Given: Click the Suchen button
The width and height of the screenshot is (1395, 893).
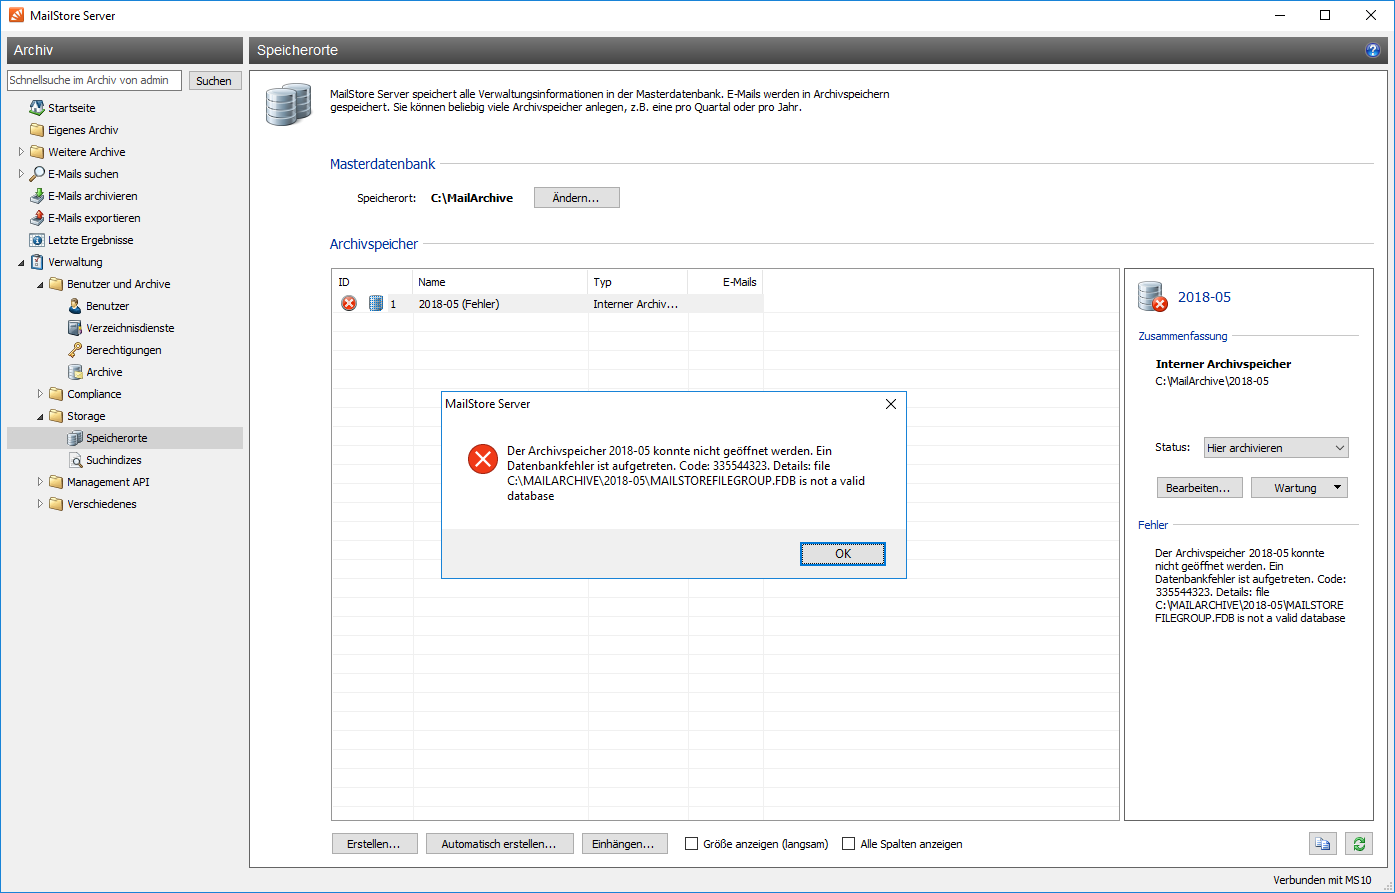Looking at the screenshot, I should 214,81.
